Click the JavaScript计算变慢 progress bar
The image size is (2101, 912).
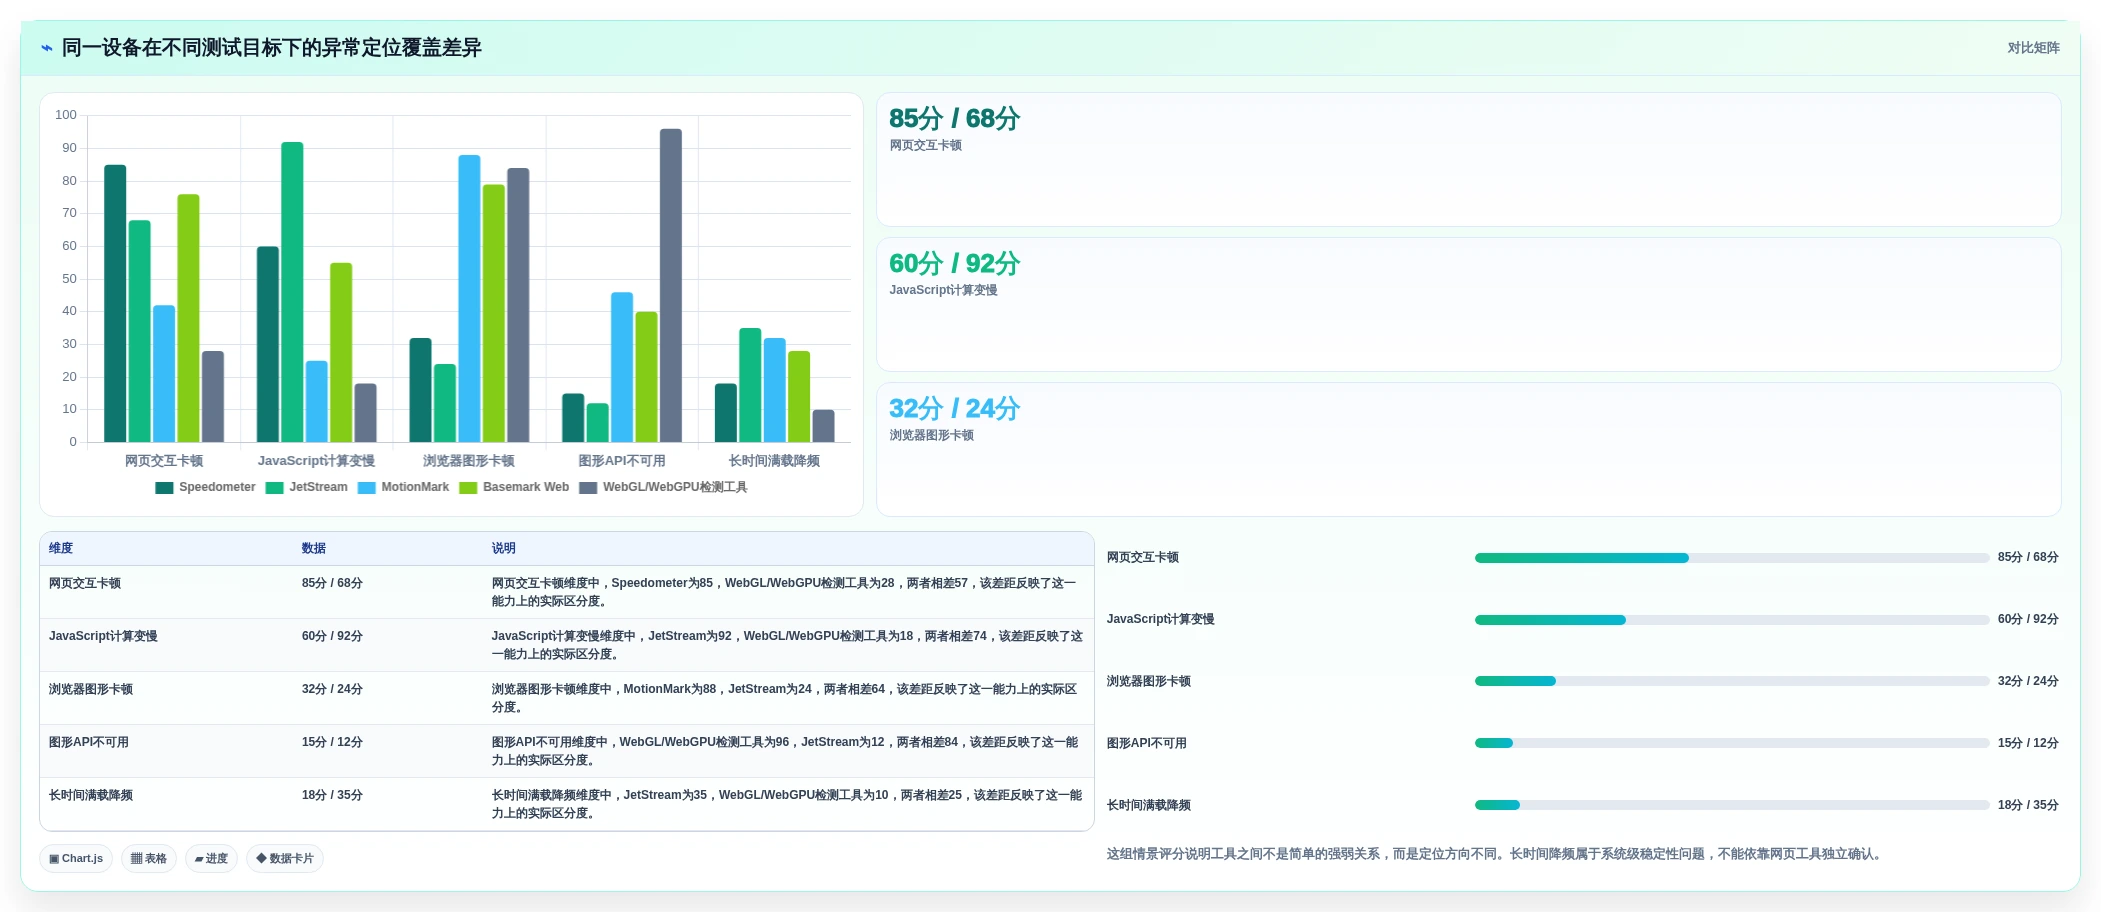[1731, 620]
